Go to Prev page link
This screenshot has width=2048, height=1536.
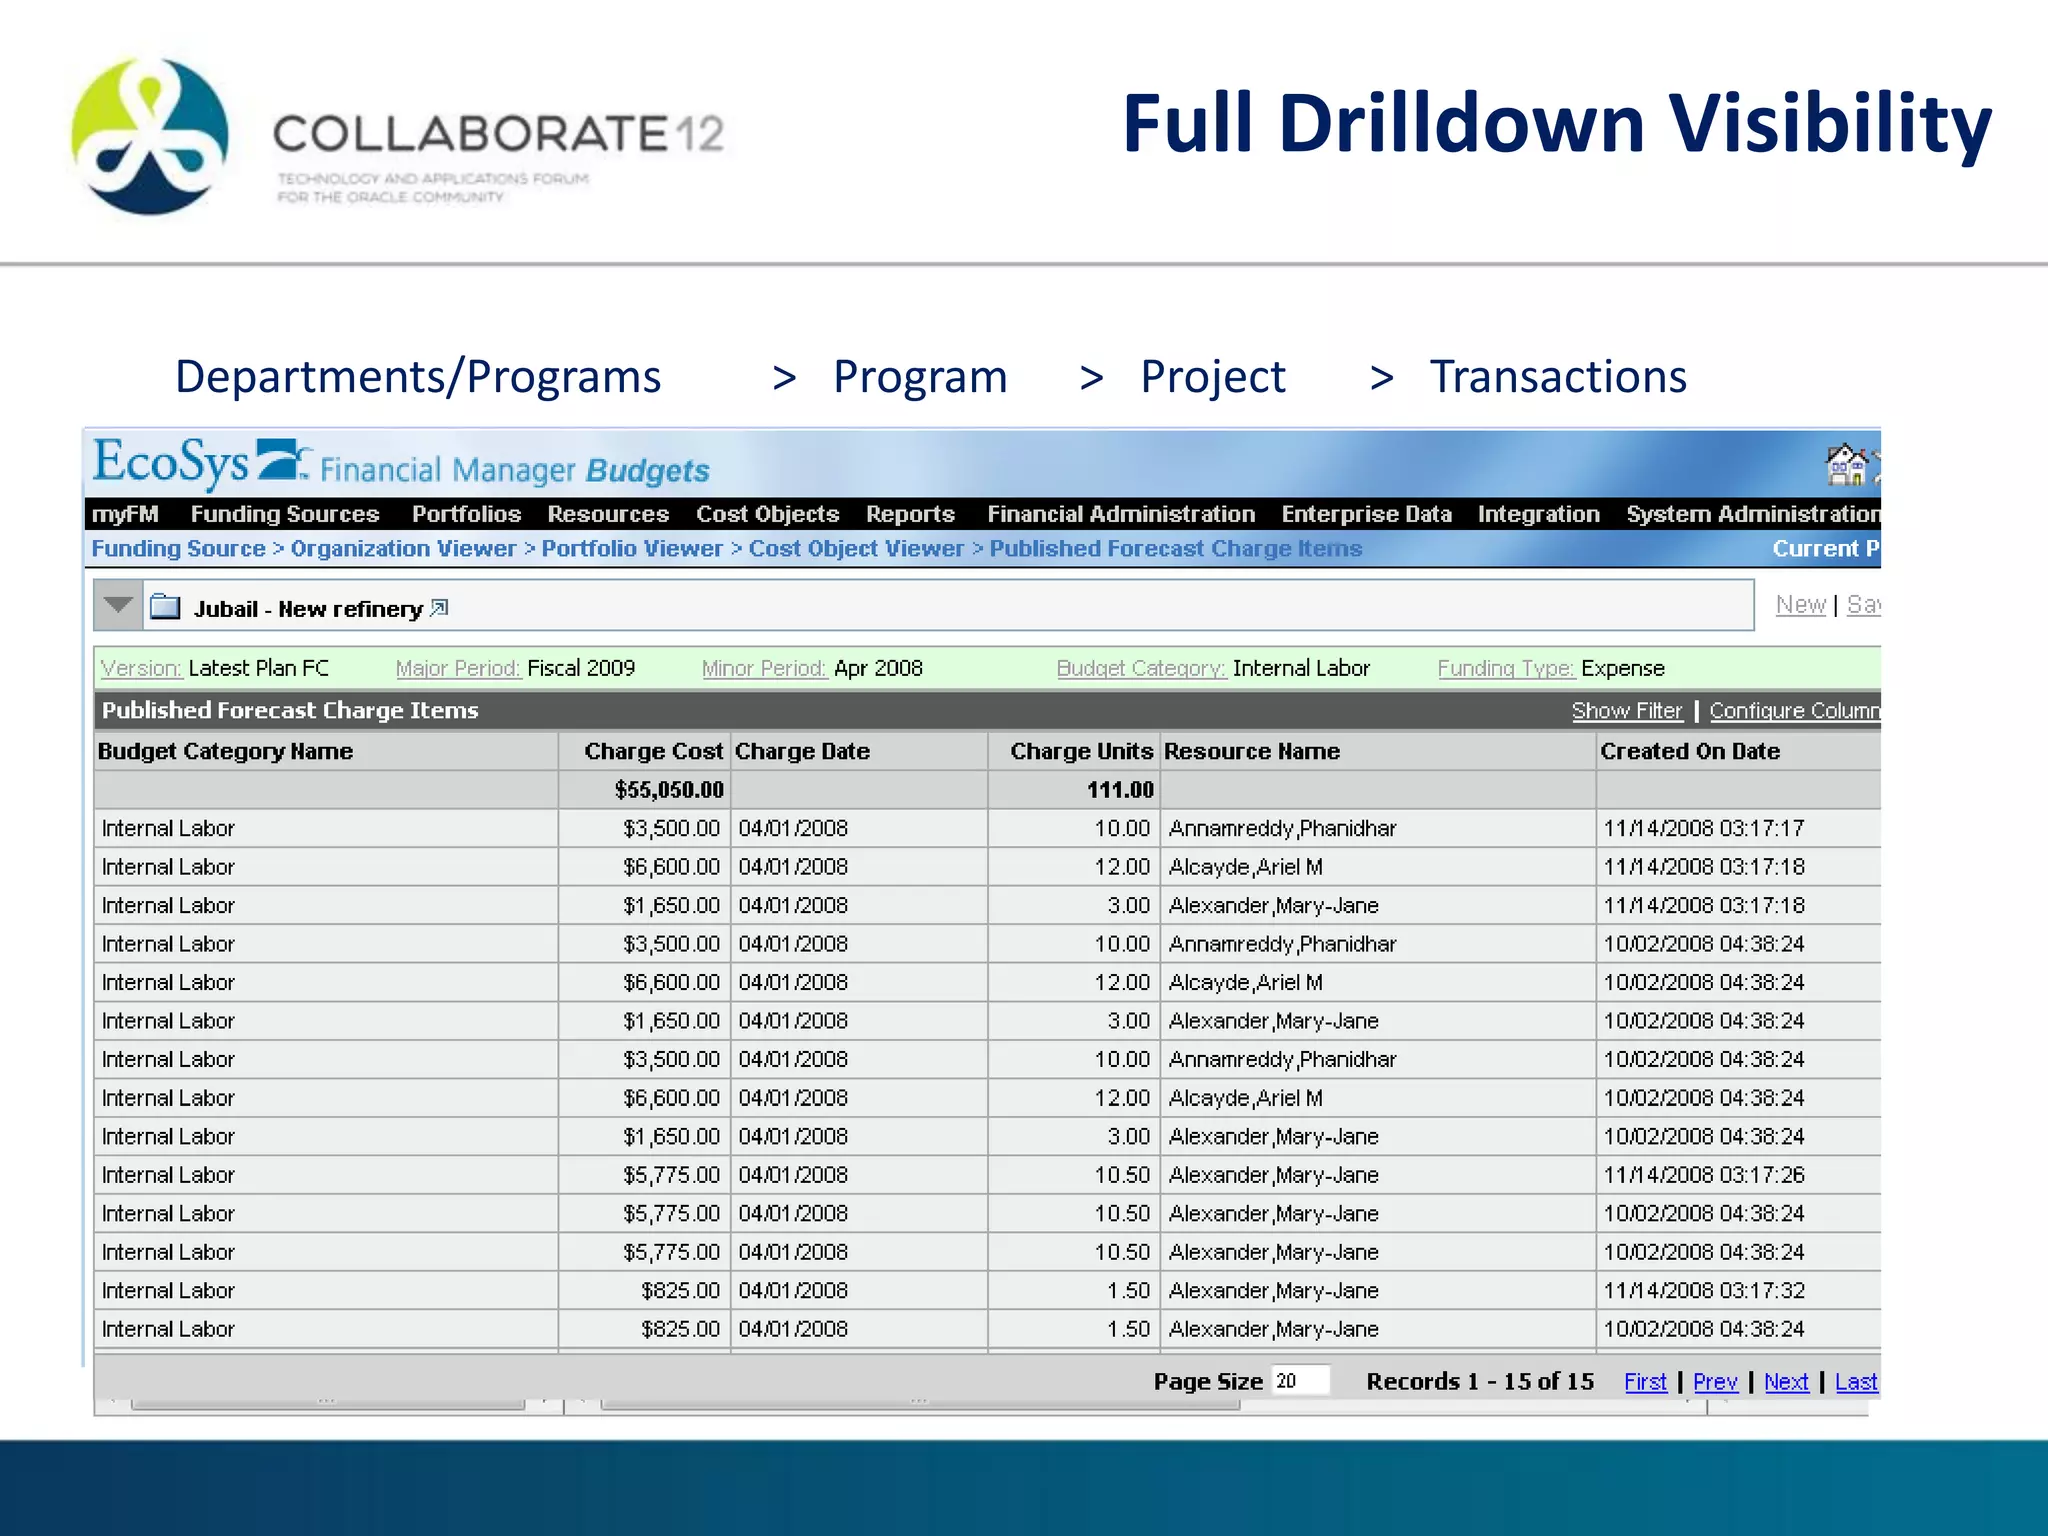pyautogui.click(x=1715, y=1382)
